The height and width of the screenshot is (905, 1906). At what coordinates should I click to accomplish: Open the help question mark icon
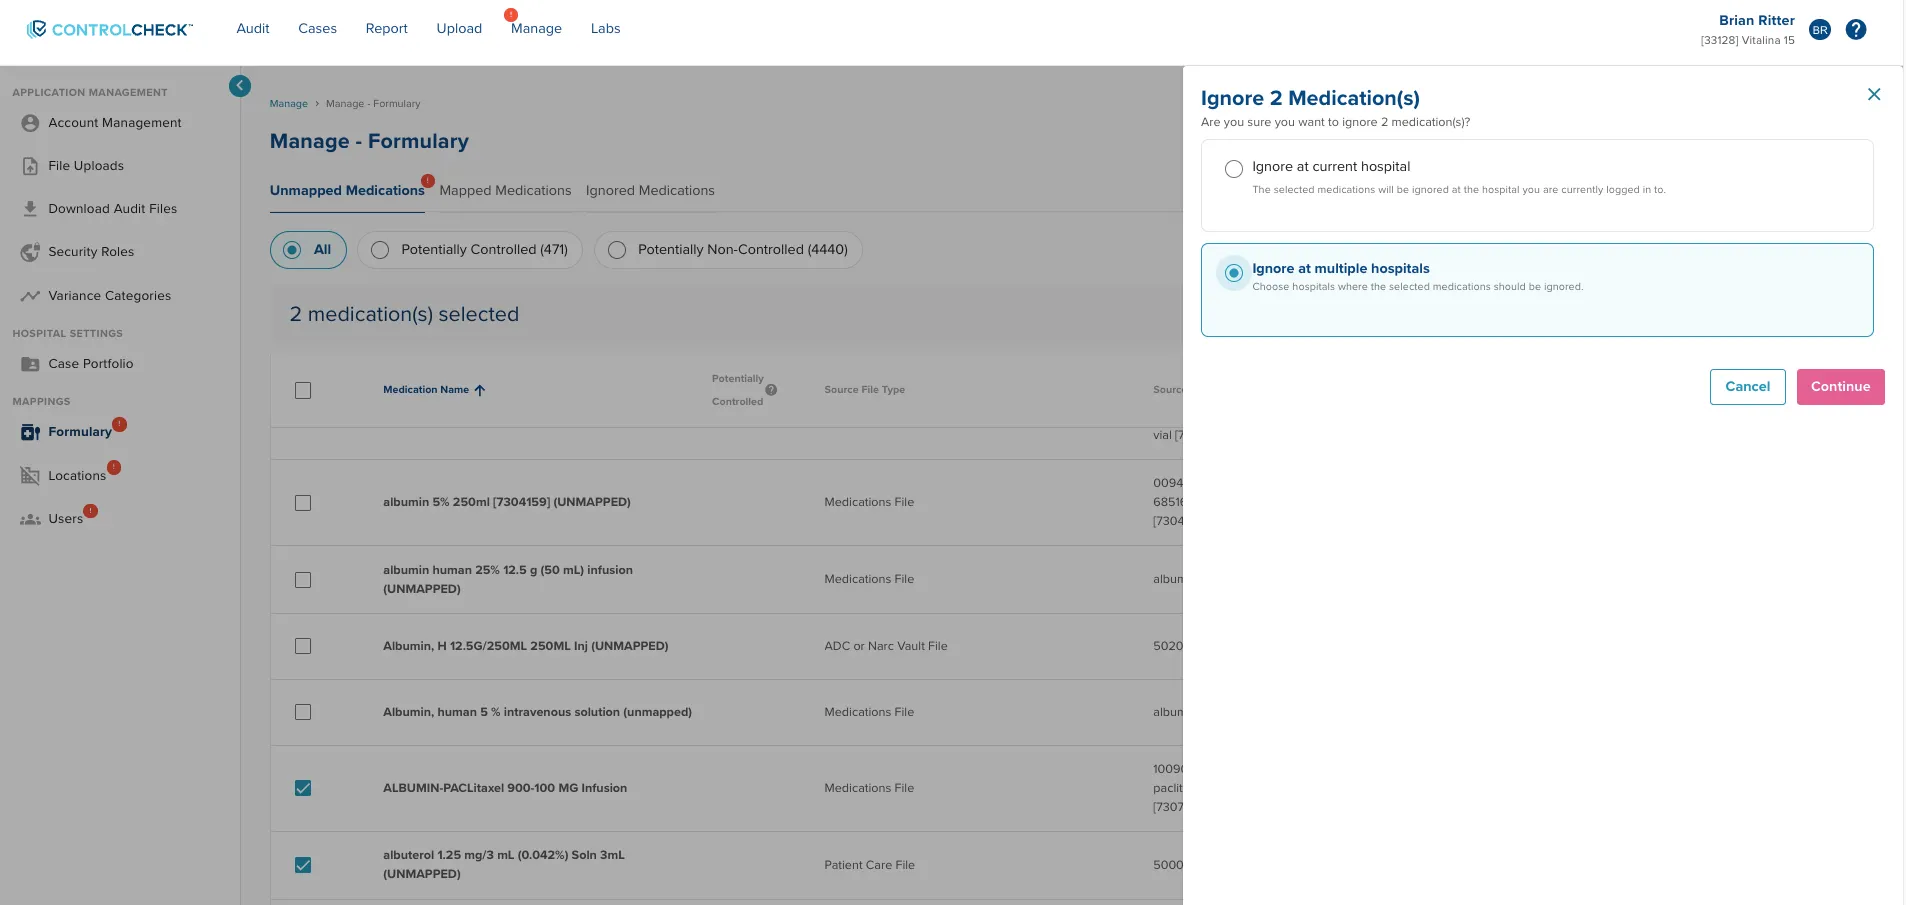coord(1856,30)
